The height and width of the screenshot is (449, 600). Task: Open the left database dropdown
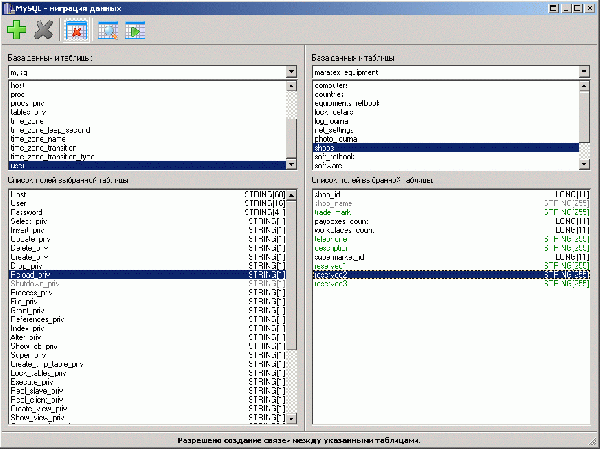(291, 72)
